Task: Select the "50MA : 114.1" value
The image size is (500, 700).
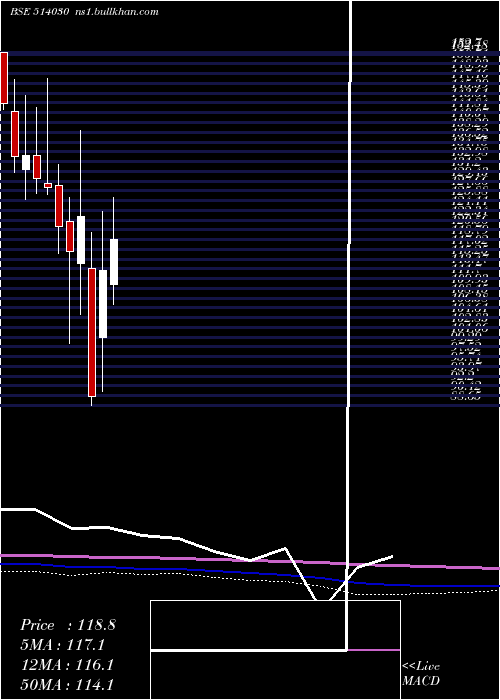Action: [x=67, y=685]
